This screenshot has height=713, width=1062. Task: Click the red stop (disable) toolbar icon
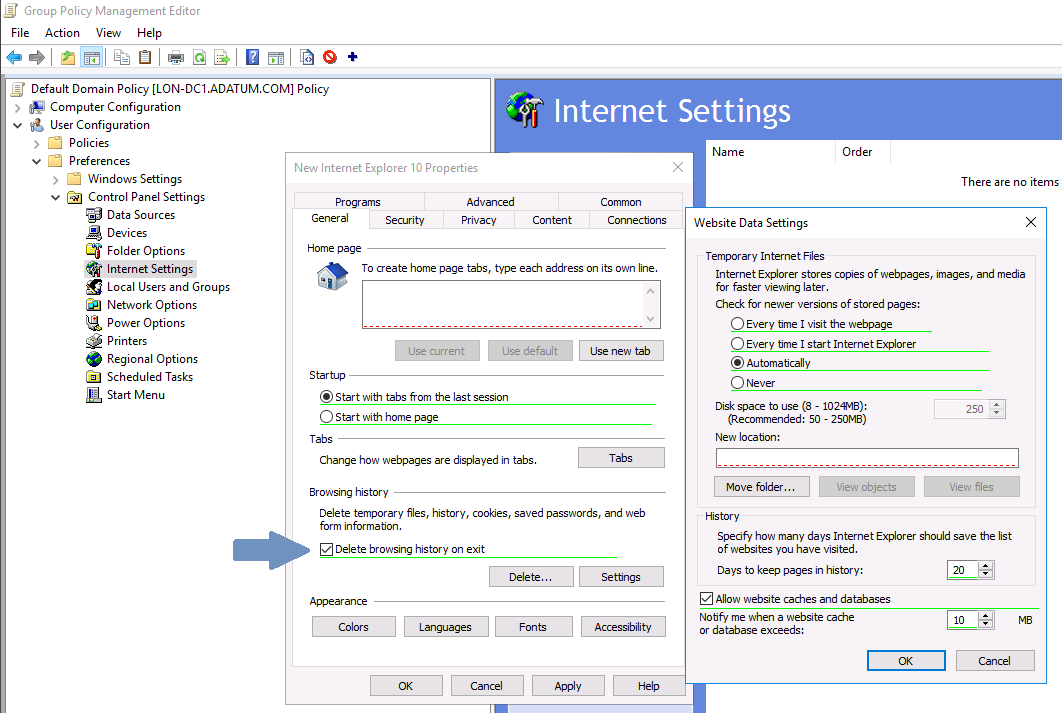pyautogui.click(x=329, y=57)
